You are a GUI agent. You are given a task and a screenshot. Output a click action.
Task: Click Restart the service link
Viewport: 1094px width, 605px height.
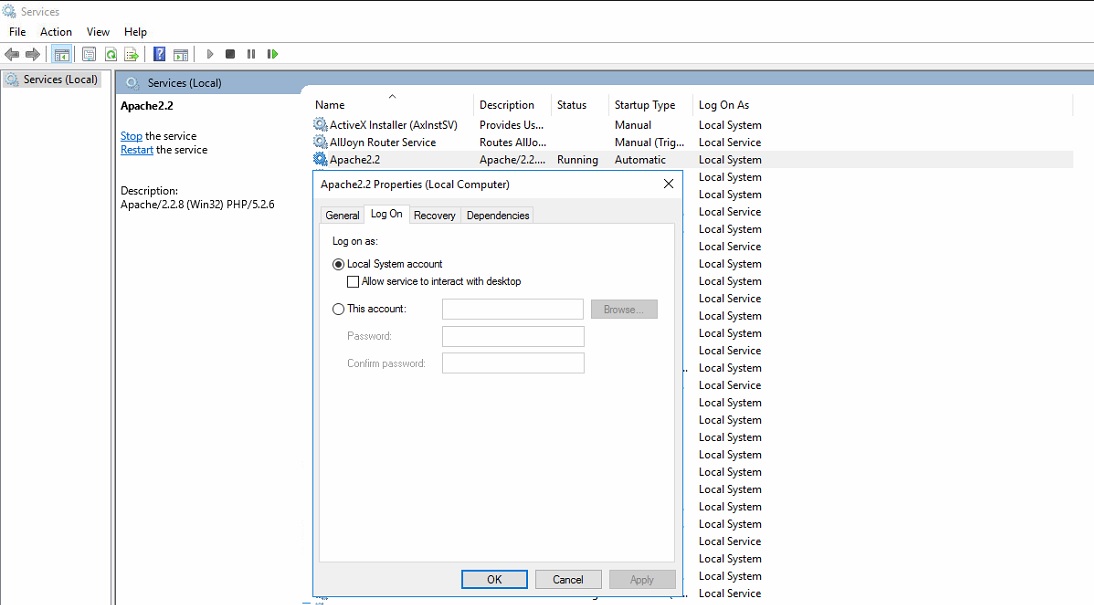137,150
